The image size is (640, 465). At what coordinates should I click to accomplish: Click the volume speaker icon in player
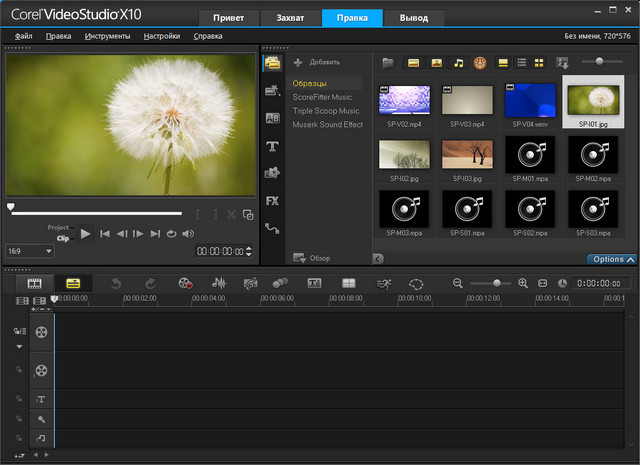[188, 234]
